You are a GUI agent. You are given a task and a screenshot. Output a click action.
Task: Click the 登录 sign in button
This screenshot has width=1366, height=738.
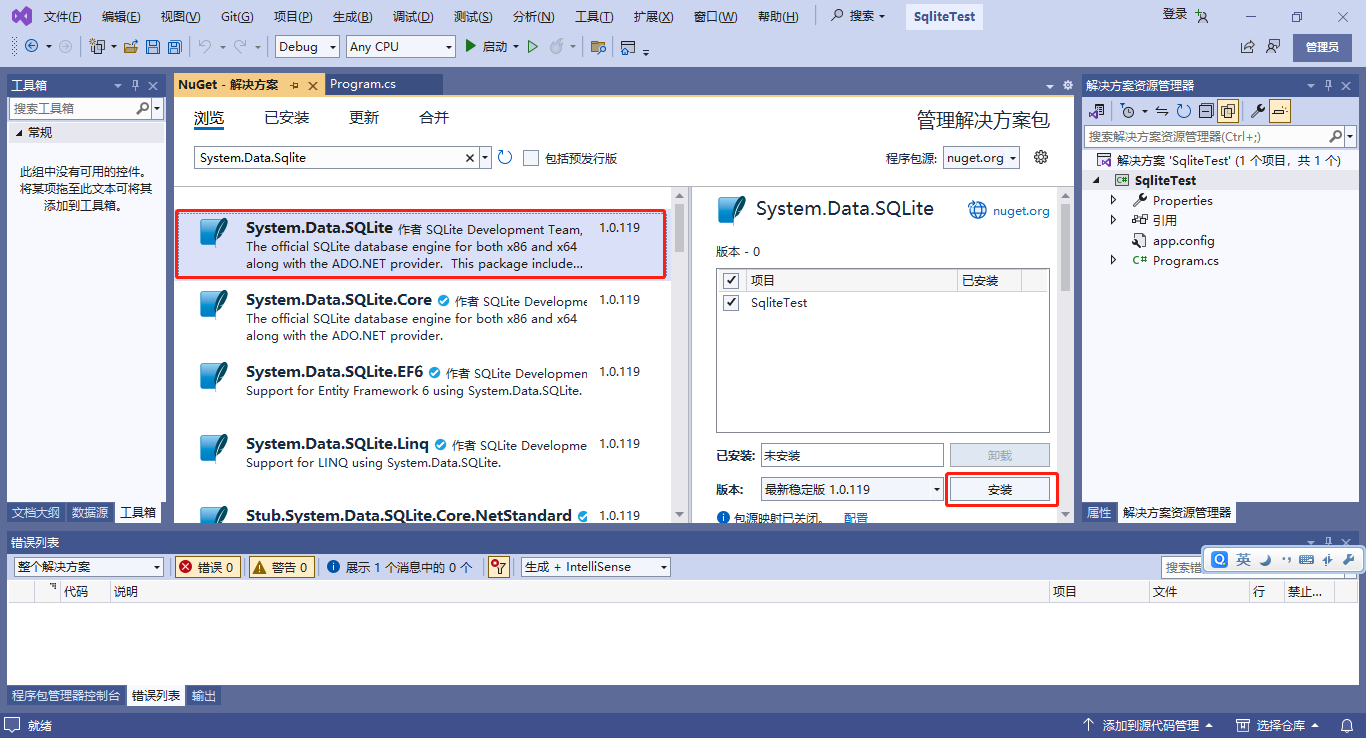tap(1175, 14)
